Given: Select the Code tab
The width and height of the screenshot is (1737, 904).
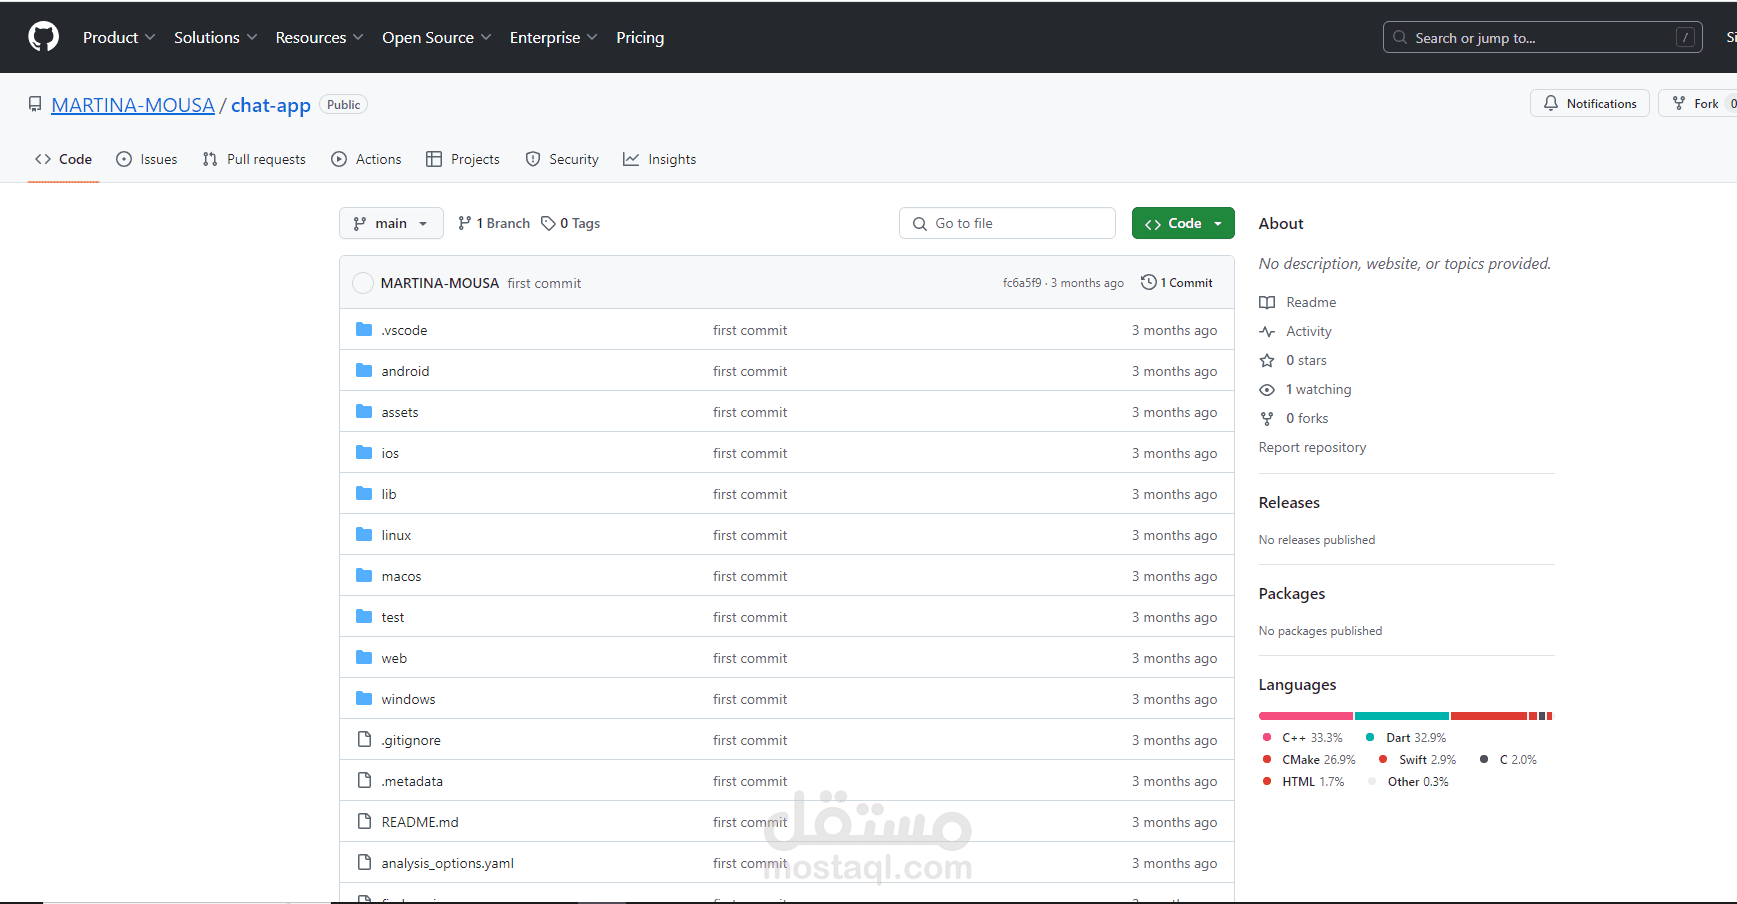Looking at the screenshot, I should tap(63, 159).
